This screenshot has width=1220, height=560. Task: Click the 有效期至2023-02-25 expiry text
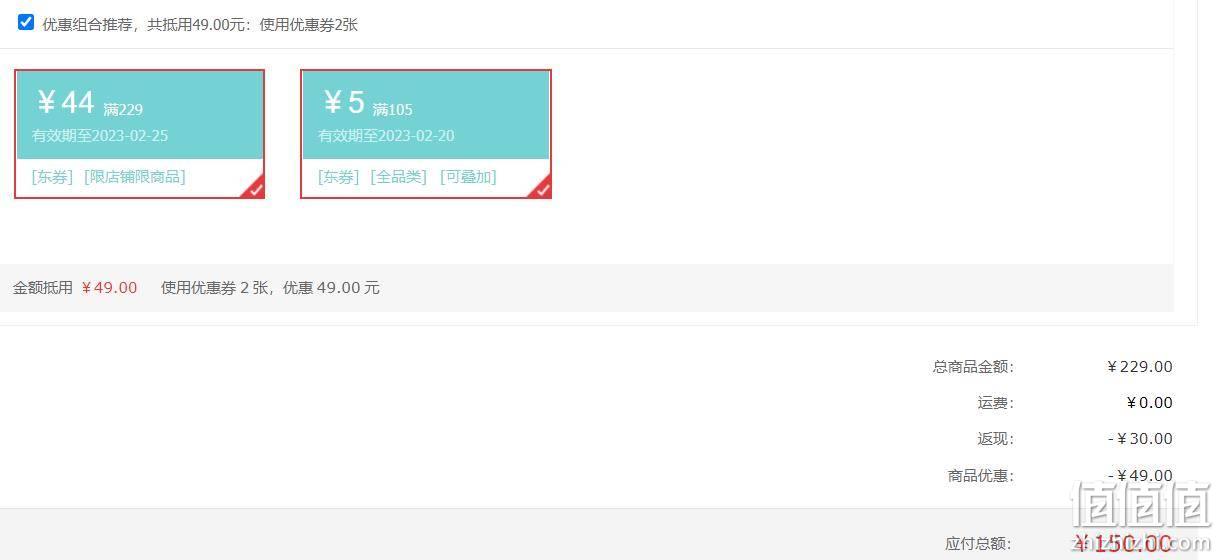pos(100,136)
